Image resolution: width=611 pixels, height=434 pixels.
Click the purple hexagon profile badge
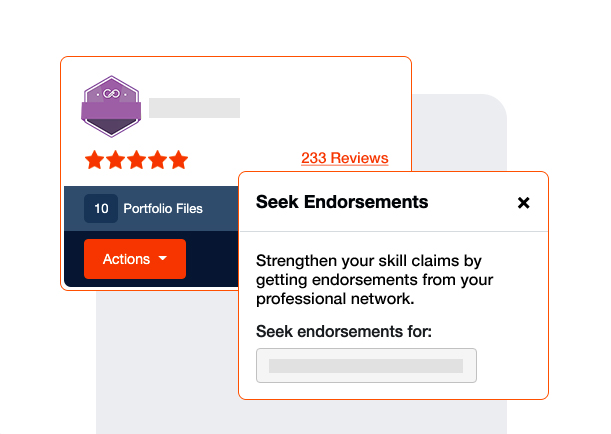click(x=111, y=107)
